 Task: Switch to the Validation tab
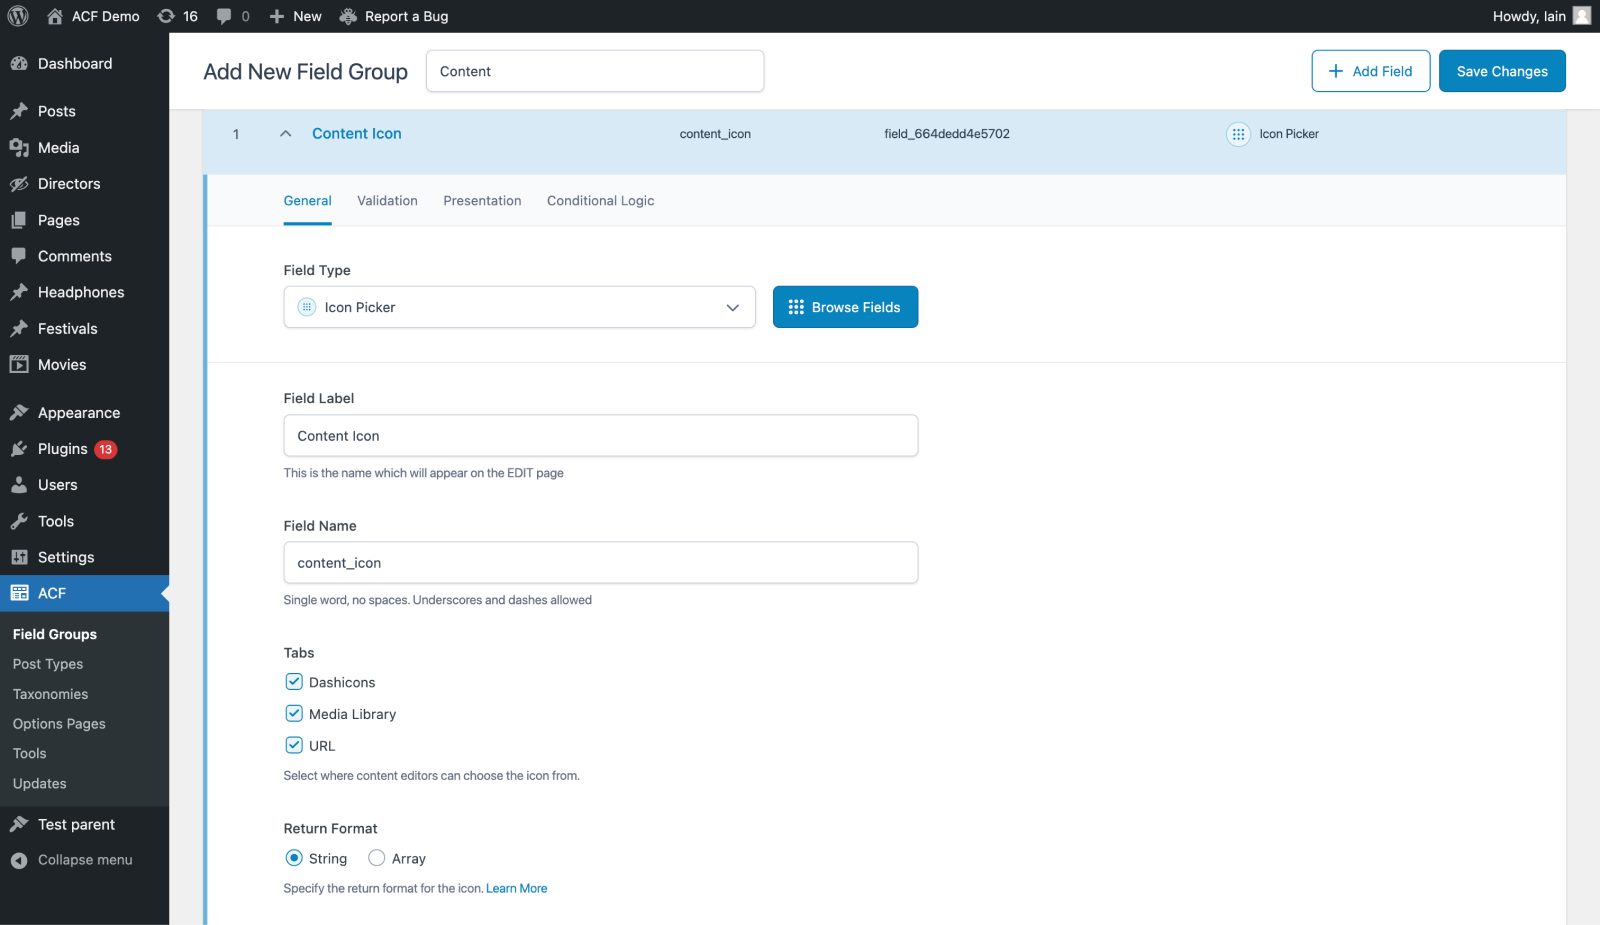(x=387, y=201)
